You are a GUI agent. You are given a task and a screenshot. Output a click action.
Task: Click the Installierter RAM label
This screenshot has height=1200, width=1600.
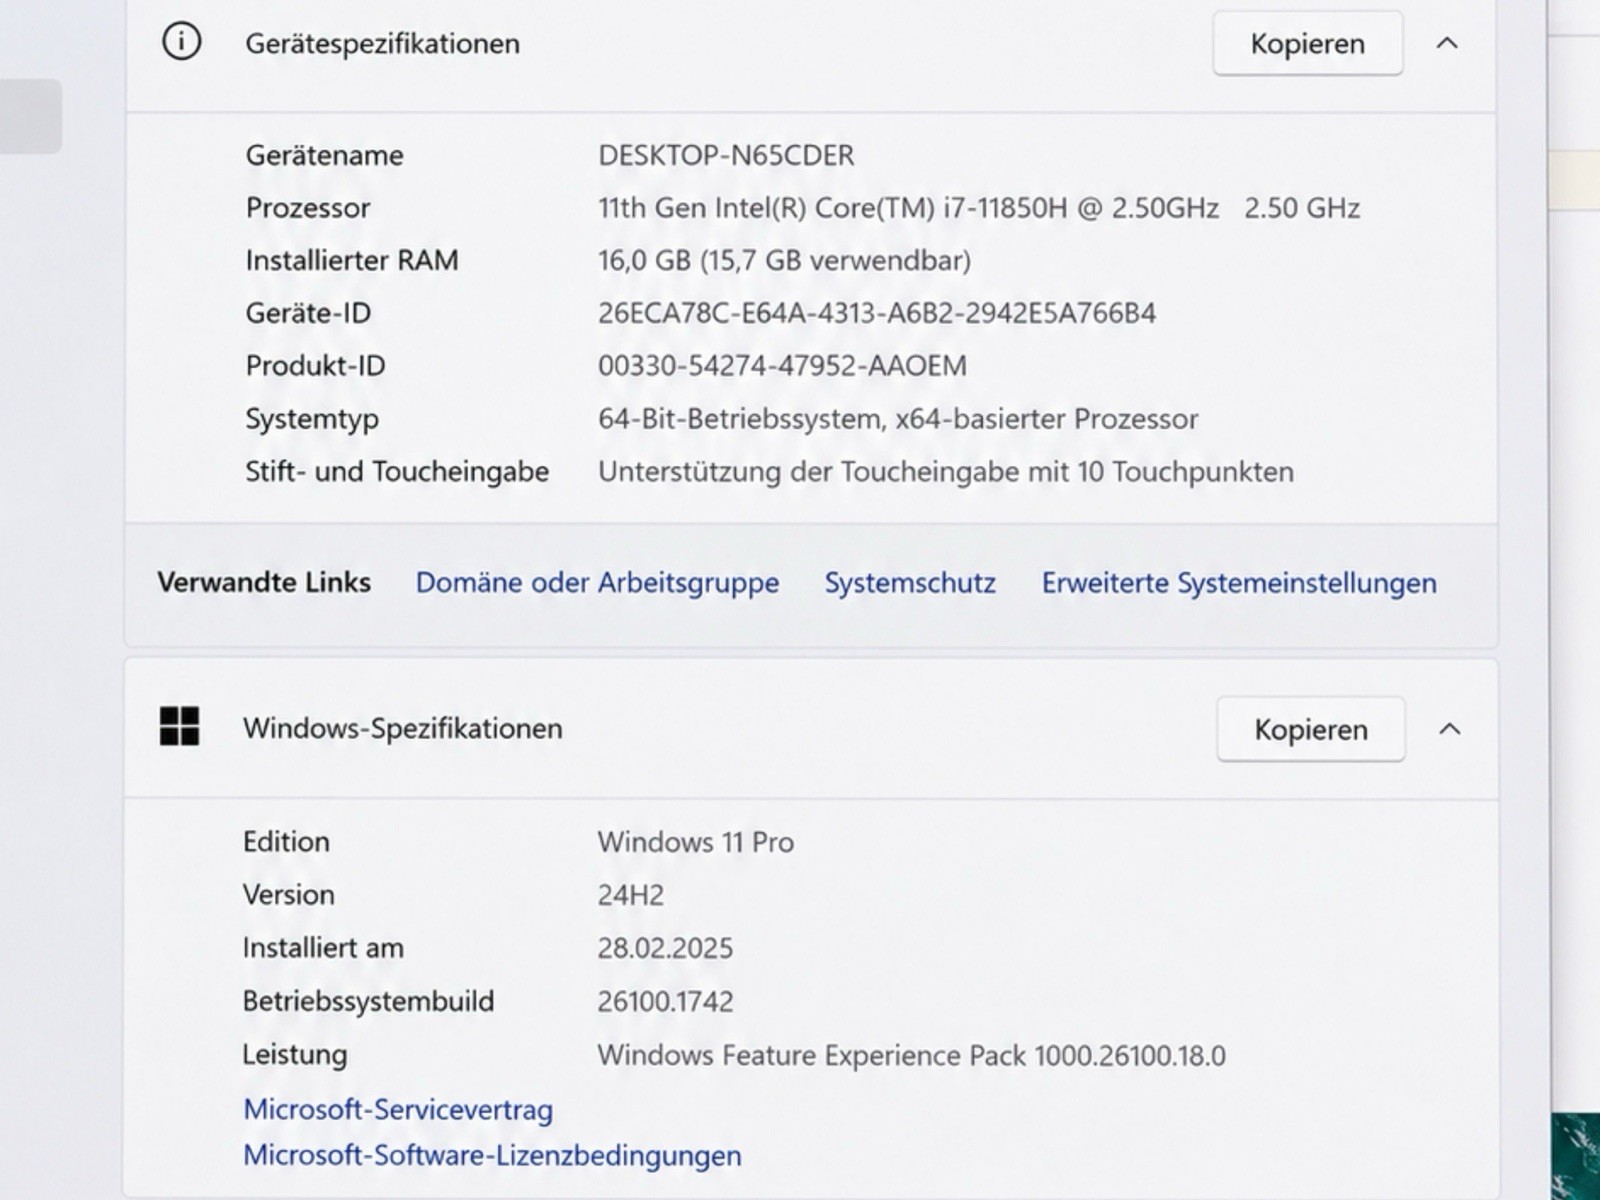(352, 260)
